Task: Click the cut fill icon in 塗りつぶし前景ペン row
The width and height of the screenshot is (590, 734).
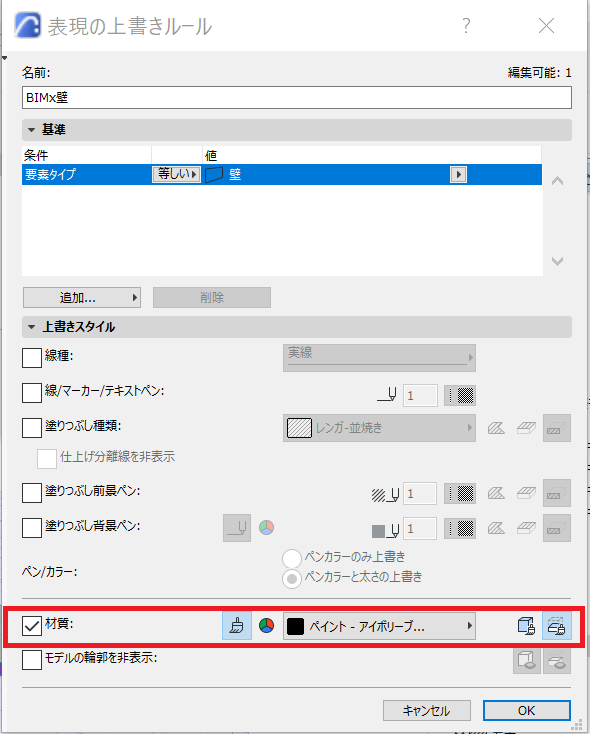Action: pyautogui.click(x=557, y=493)
